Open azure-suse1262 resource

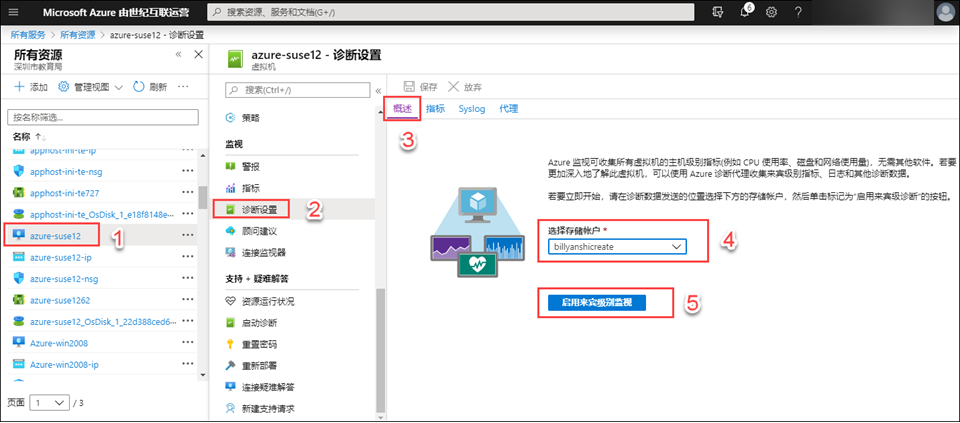tap(60, 301)
